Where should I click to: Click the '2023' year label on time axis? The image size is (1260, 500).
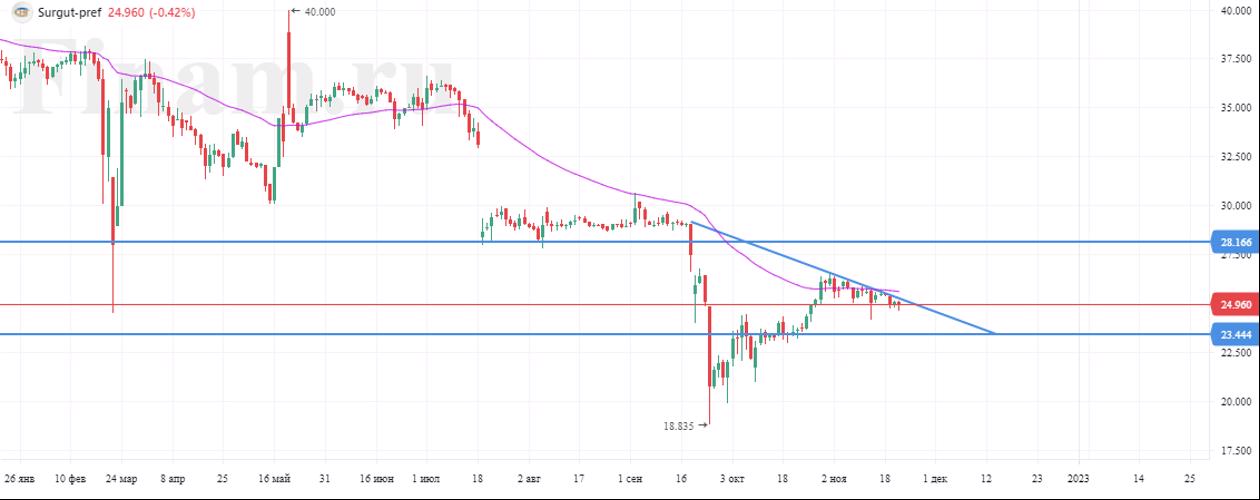(1080, 478)
